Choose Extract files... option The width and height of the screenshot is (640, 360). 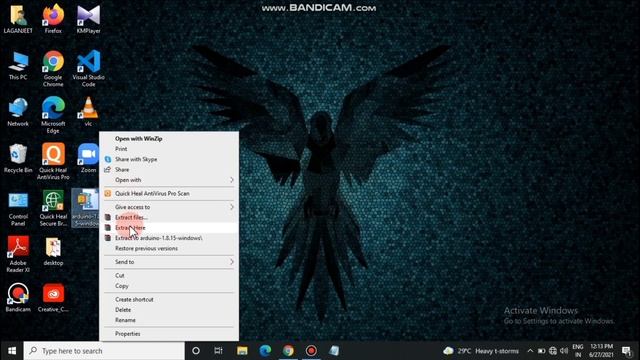point(169,217)
